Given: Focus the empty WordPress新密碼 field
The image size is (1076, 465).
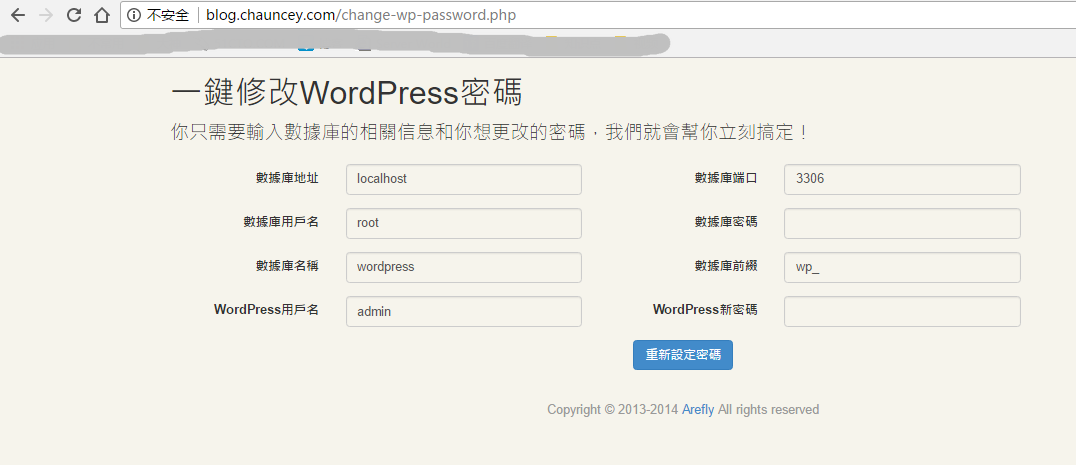Looking at the screenshot, I should click(x=902, y=311).
